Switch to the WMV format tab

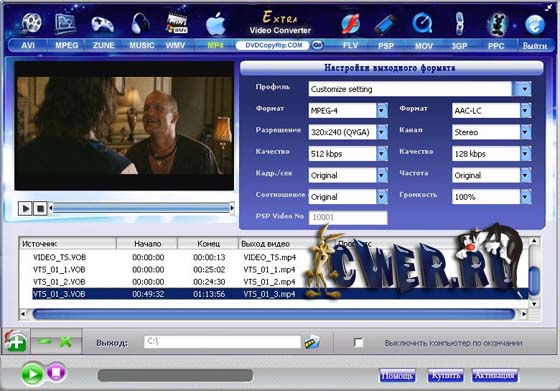[x=175, y=45]
